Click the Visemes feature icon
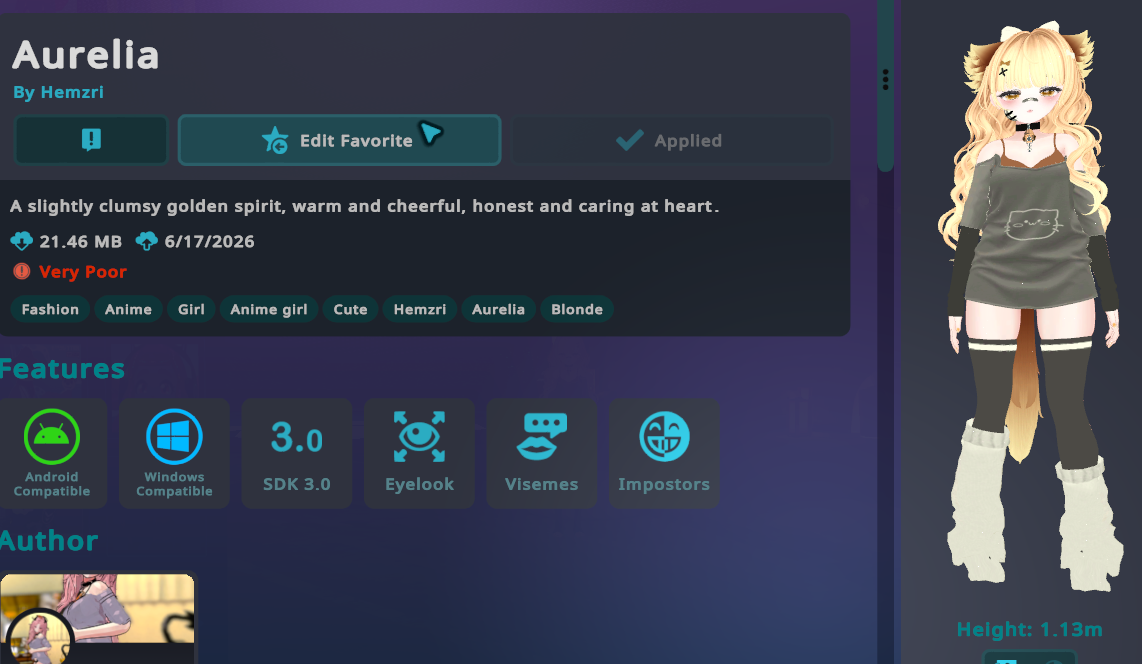 (541, 453)
